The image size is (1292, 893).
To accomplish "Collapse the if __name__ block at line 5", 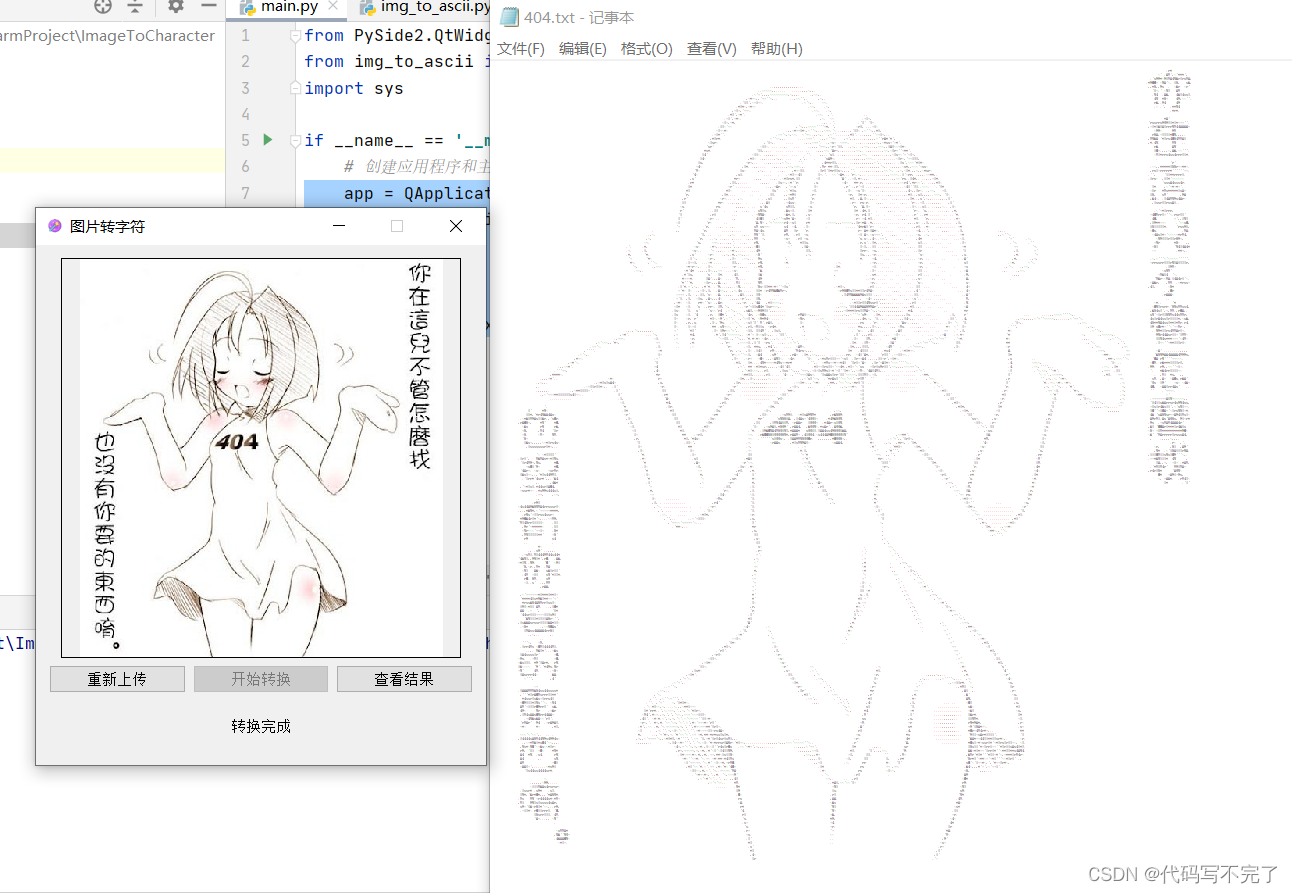I will pyautogui.click(x=295, y=140).
